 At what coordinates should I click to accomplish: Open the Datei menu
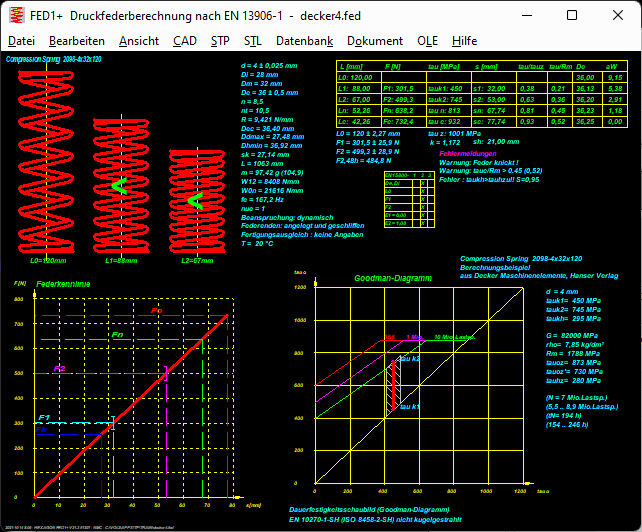(21, 41)
